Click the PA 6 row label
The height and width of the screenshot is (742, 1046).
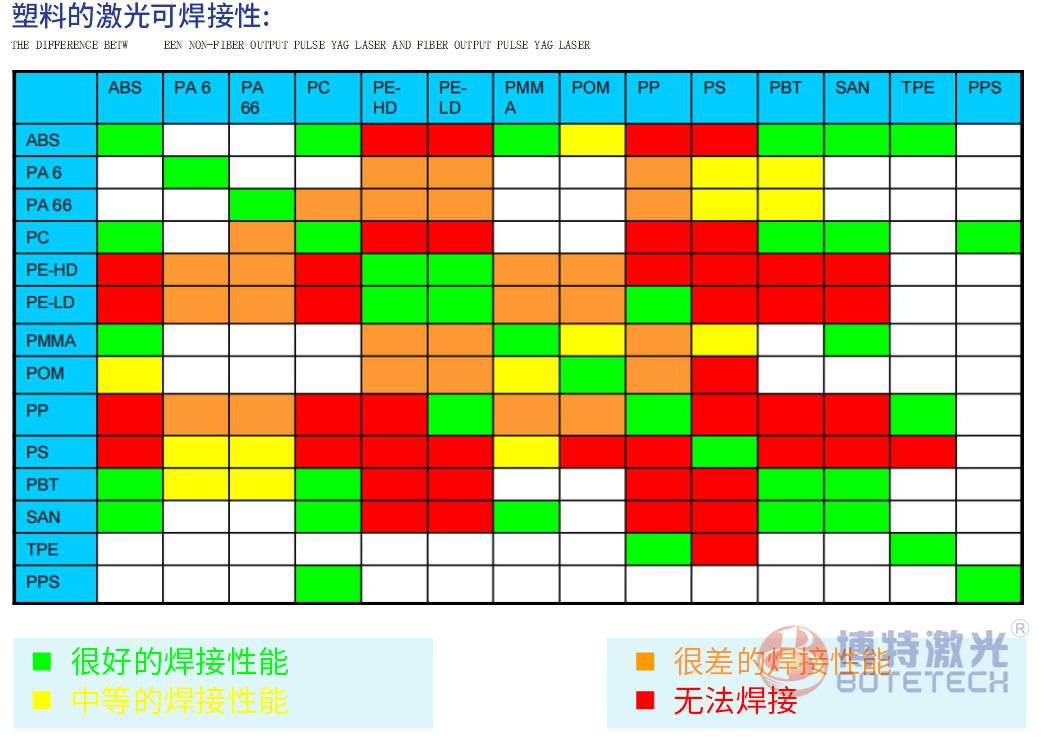point(56,173)
